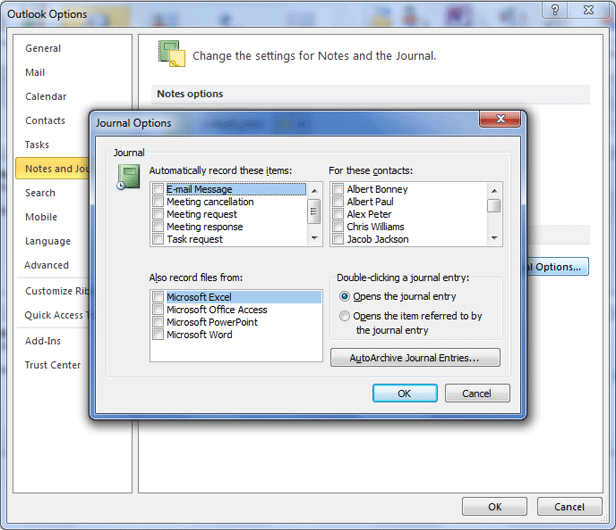Select Tasks in the options sidebar
The height and width of the screenshot is (530, 616).
pyautogui.click(x=37, y=145)
